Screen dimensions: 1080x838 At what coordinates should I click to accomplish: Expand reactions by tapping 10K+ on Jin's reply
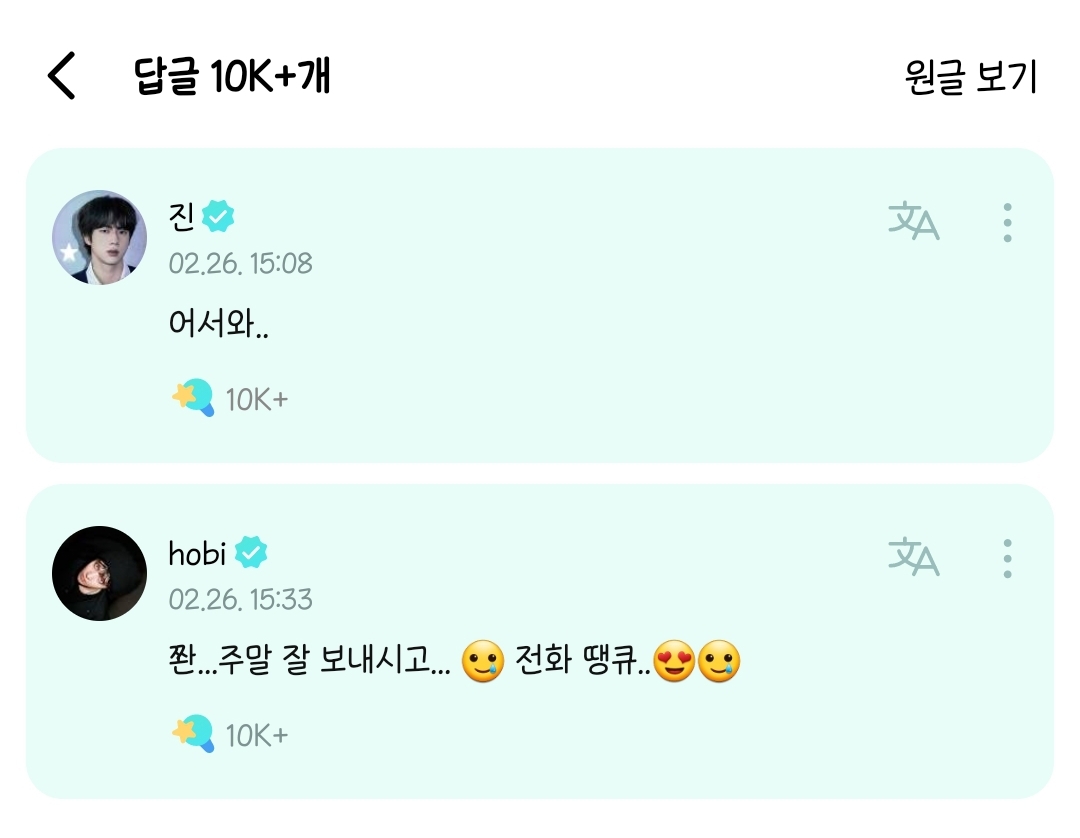point(255,396)
